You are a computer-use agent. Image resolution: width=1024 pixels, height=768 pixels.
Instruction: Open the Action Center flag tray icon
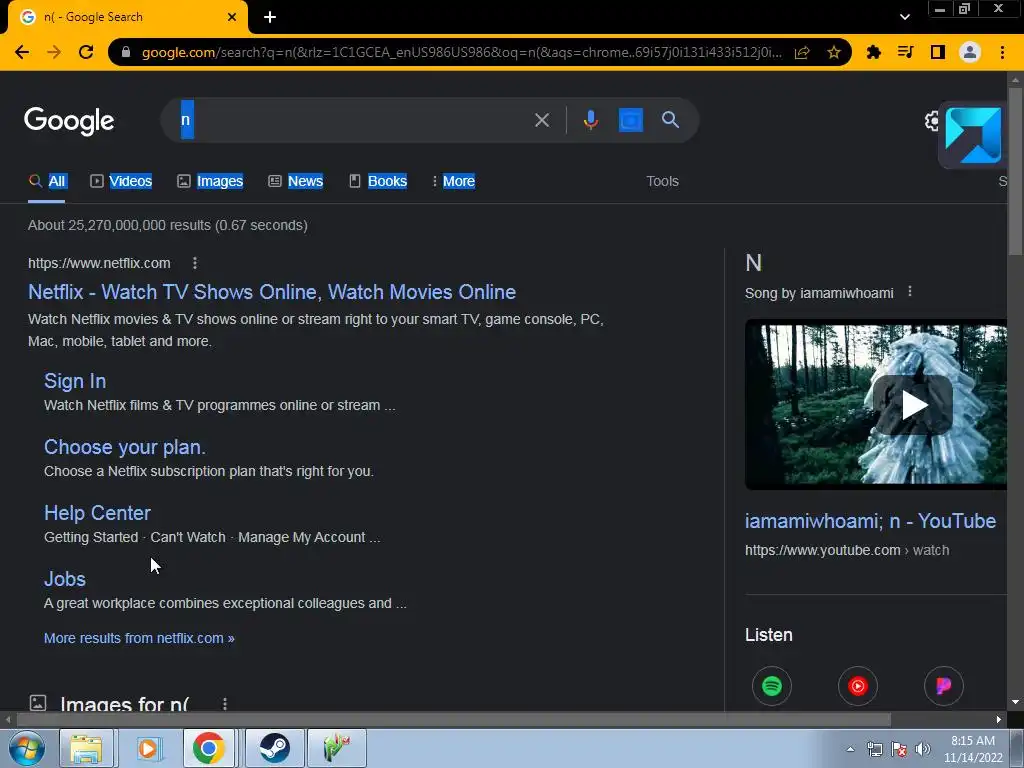pos(899,749)
